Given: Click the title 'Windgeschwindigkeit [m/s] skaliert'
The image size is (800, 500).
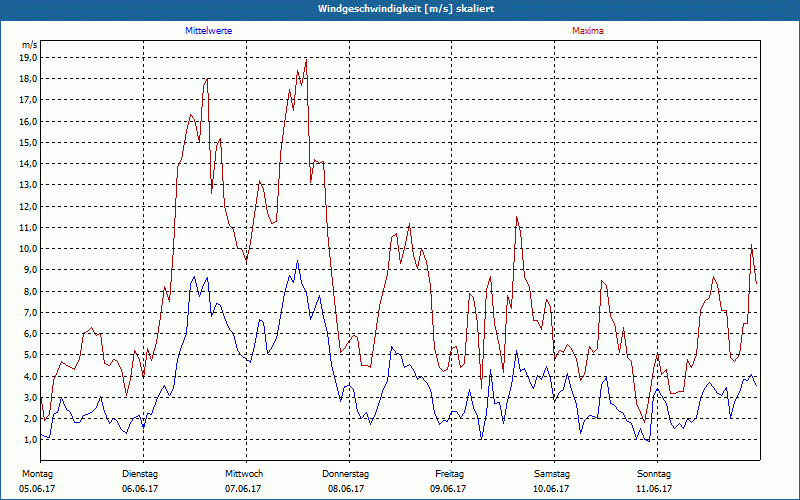Looking at the screenshot, I should (406, 9).
